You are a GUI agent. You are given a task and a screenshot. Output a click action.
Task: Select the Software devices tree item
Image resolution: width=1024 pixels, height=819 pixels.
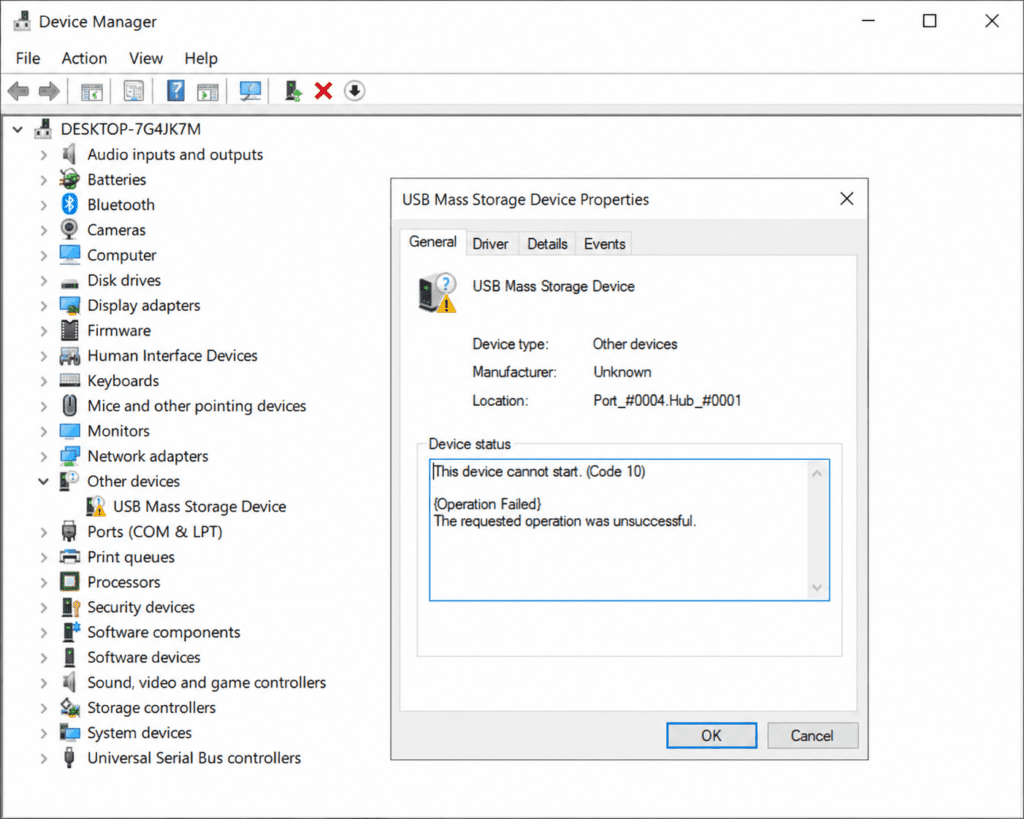144,657
